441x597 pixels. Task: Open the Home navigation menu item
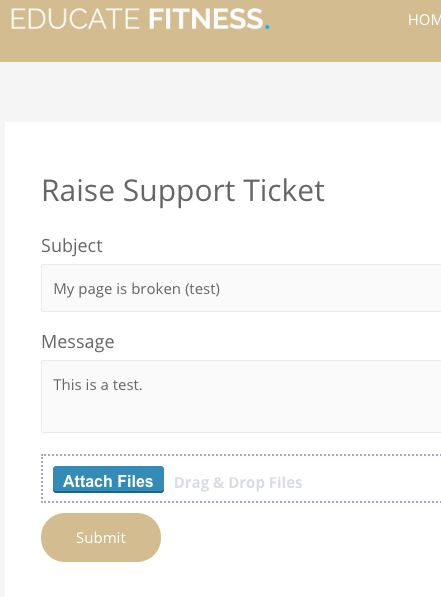(424, 20)
